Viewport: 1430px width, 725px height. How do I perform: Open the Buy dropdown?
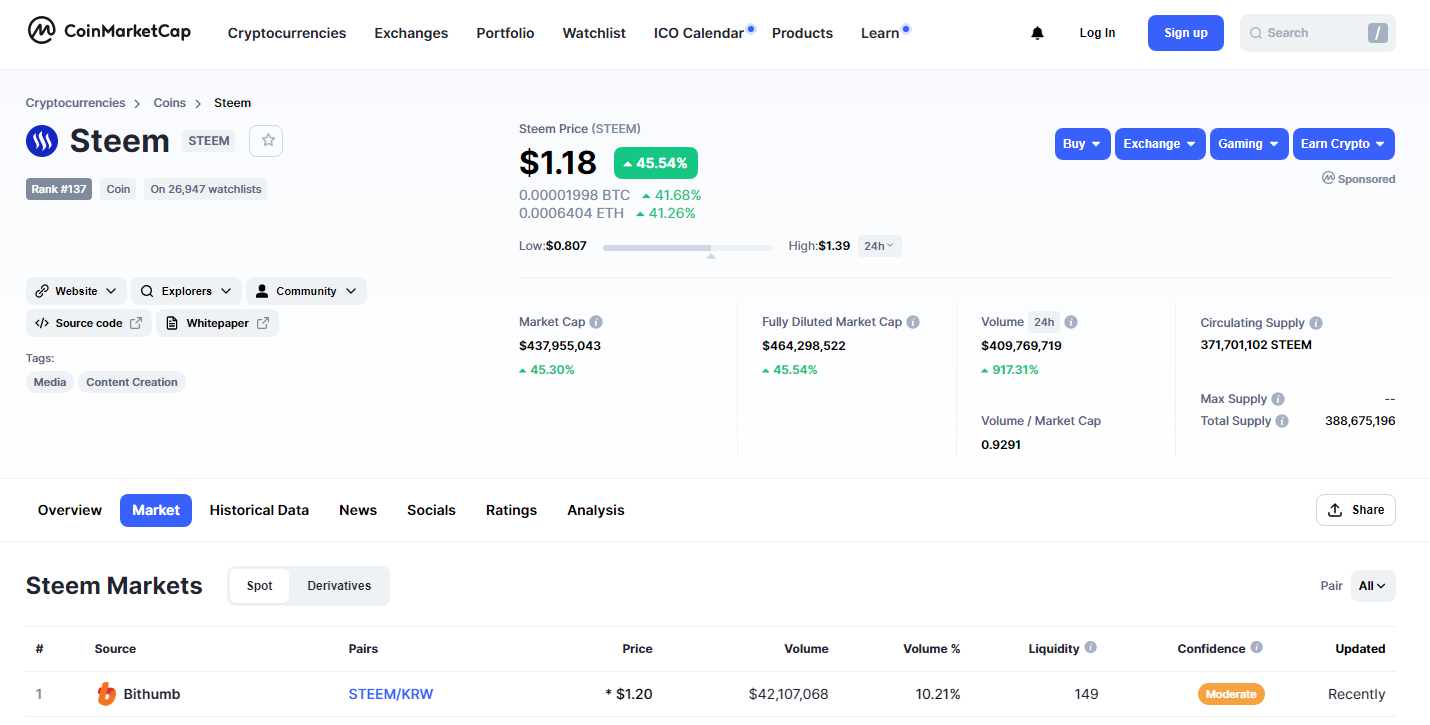1083,144
